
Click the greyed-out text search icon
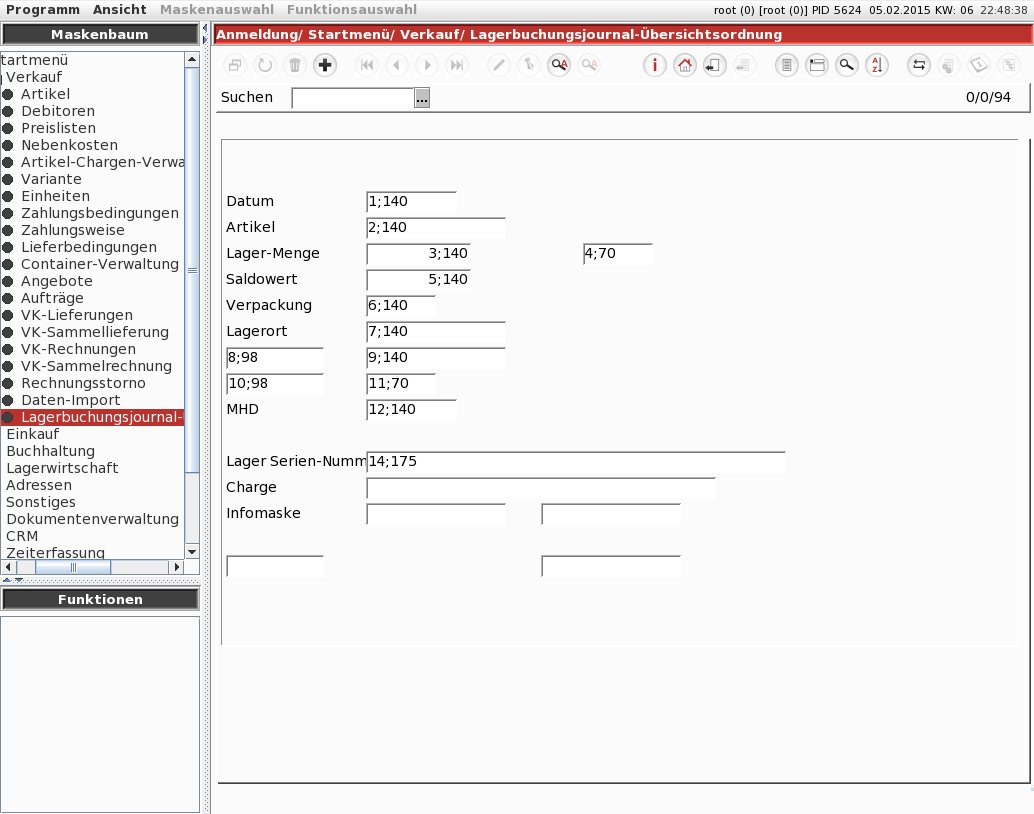(x=589, y=65)
